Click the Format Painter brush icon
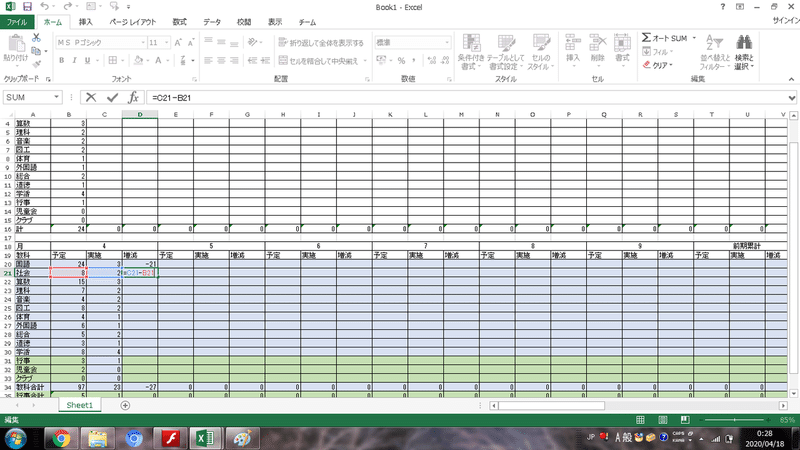This screenshot has width=800, height=450. point(36,64)
